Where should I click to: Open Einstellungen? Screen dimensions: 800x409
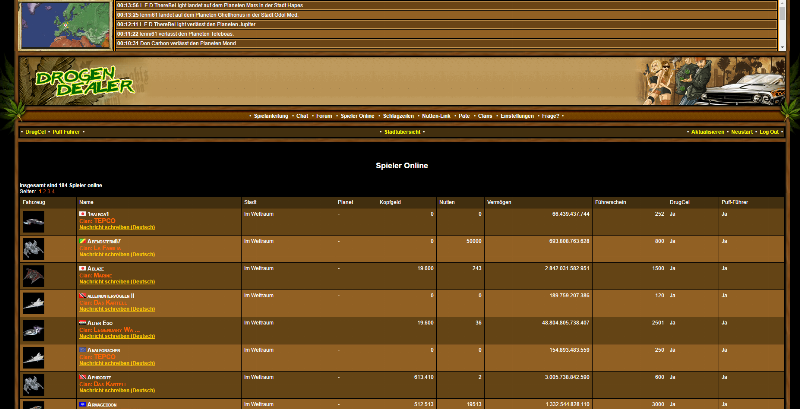pos(517,116)
